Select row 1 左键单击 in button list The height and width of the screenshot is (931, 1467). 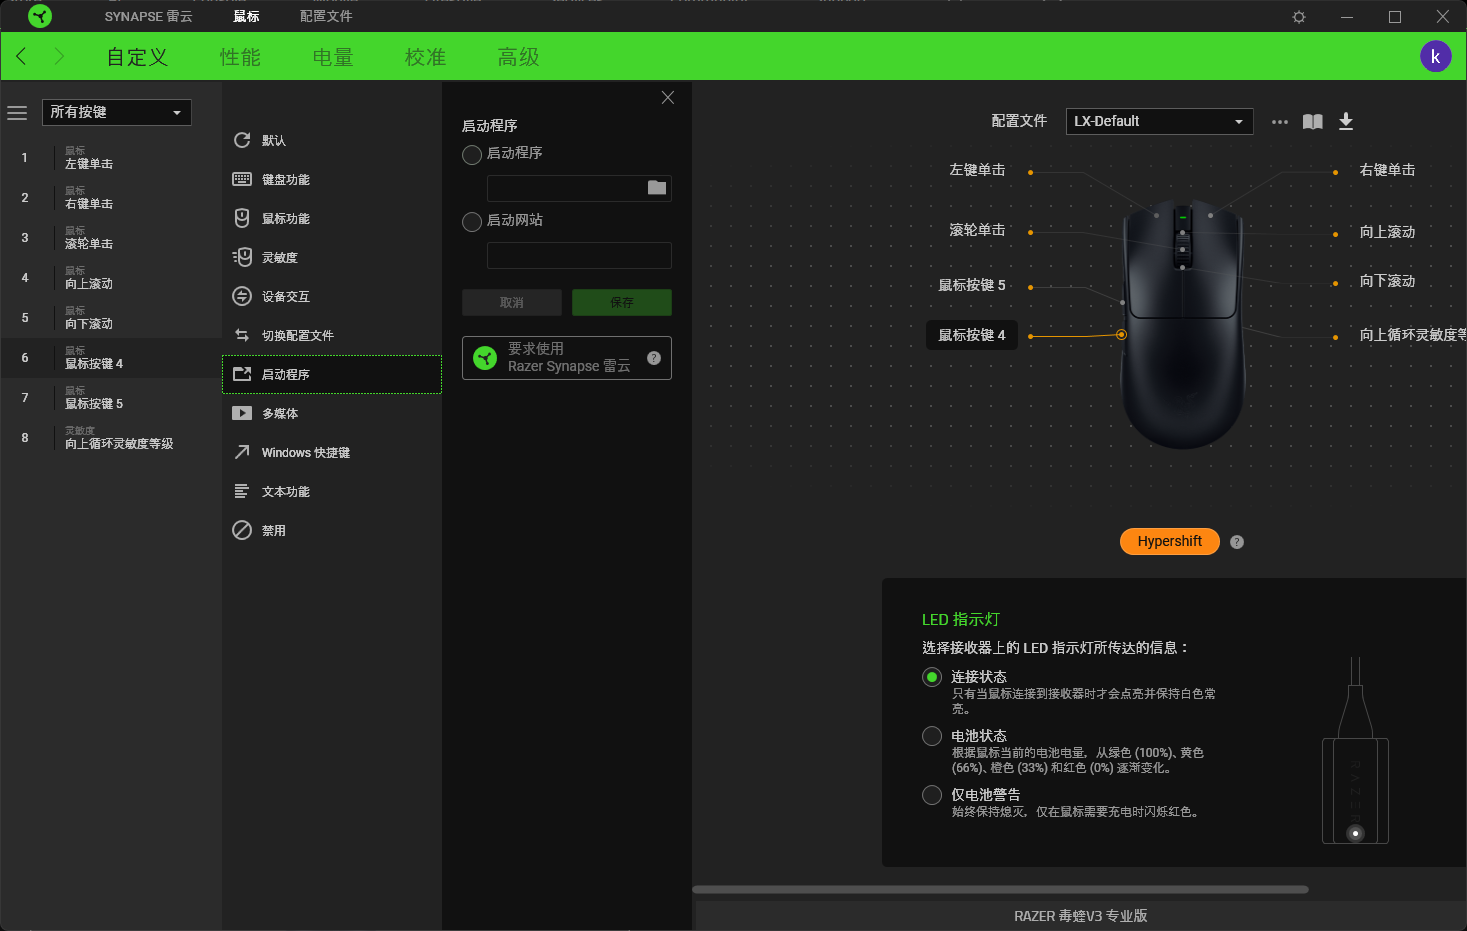click(x=111, y=158)
